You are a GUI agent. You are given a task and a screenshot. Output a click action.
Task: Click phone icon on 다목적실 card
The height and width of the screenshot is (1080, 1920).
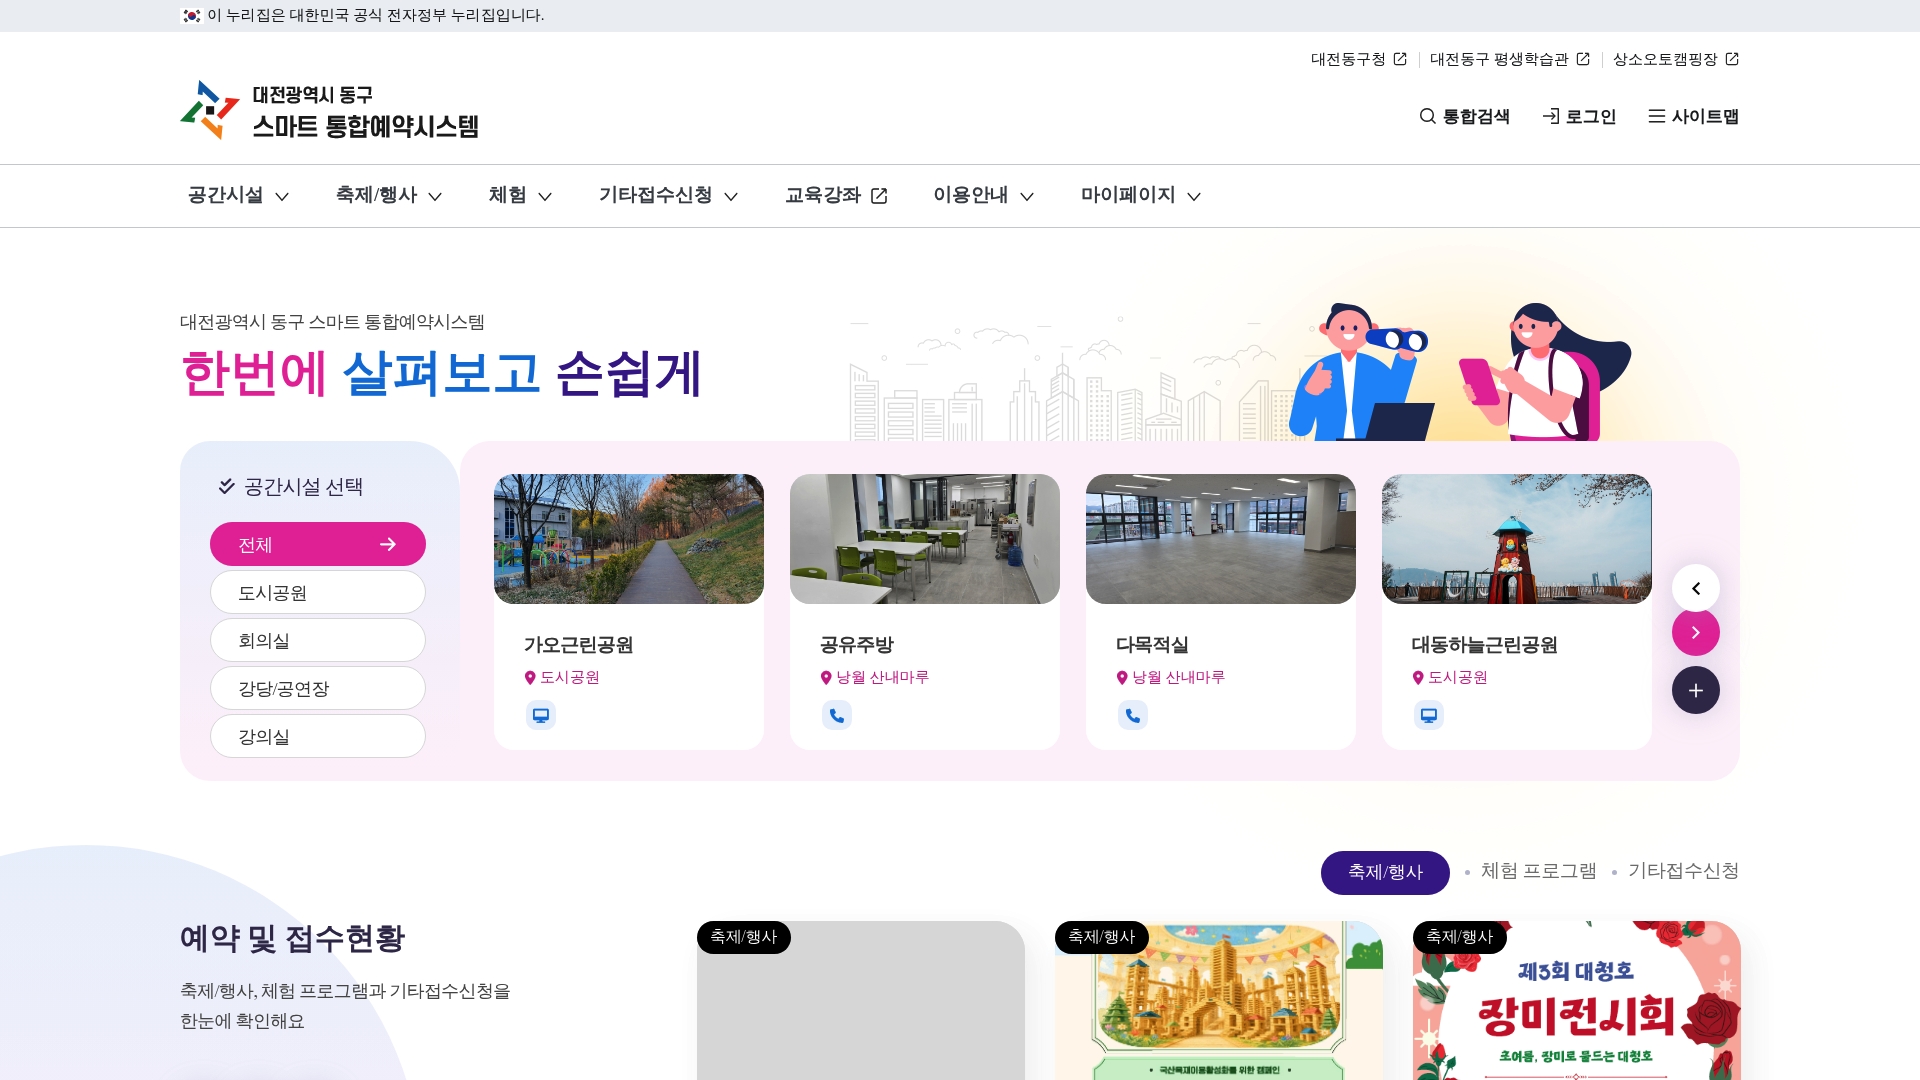pos(1133,715)
